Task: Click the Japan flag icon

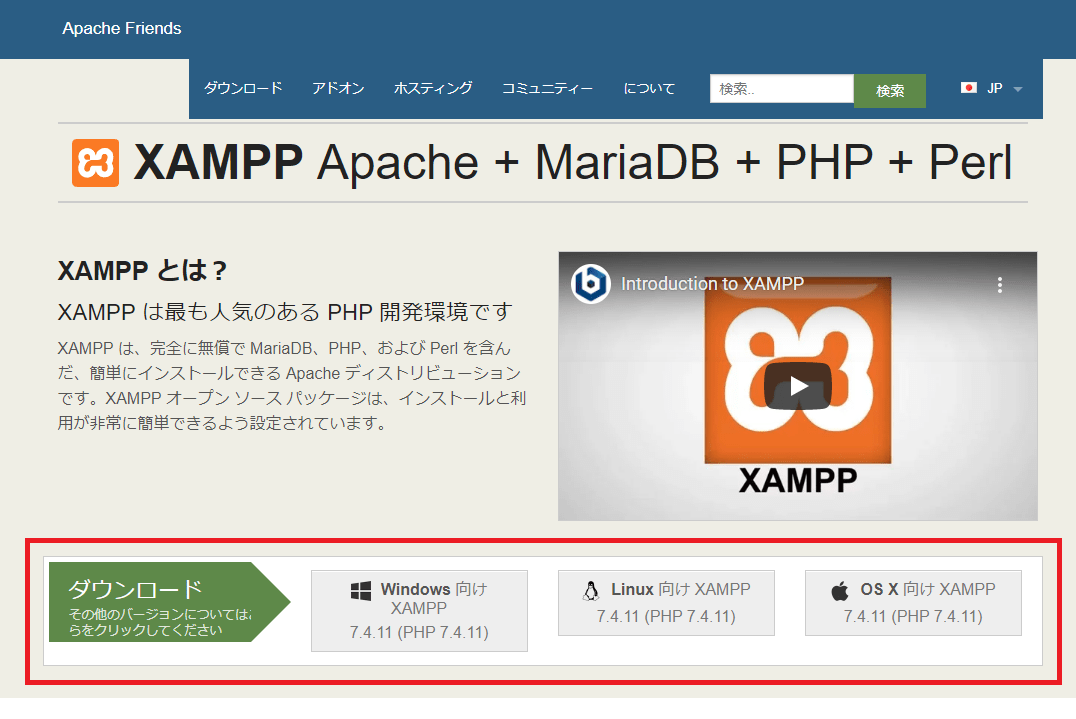Action: [968, 88]
